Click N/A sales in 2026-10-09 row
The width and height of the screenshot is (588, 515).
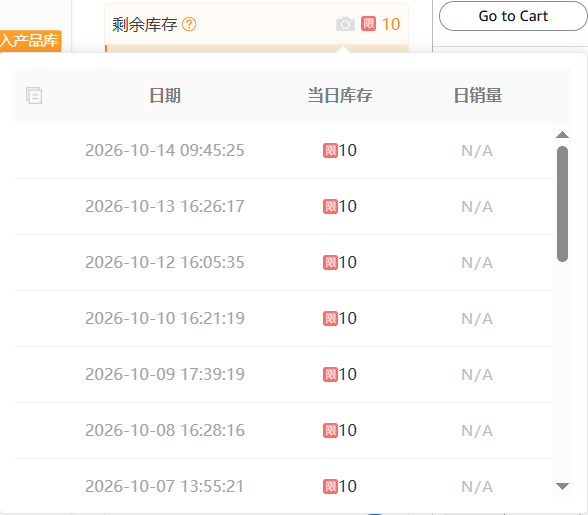(477, 375)
